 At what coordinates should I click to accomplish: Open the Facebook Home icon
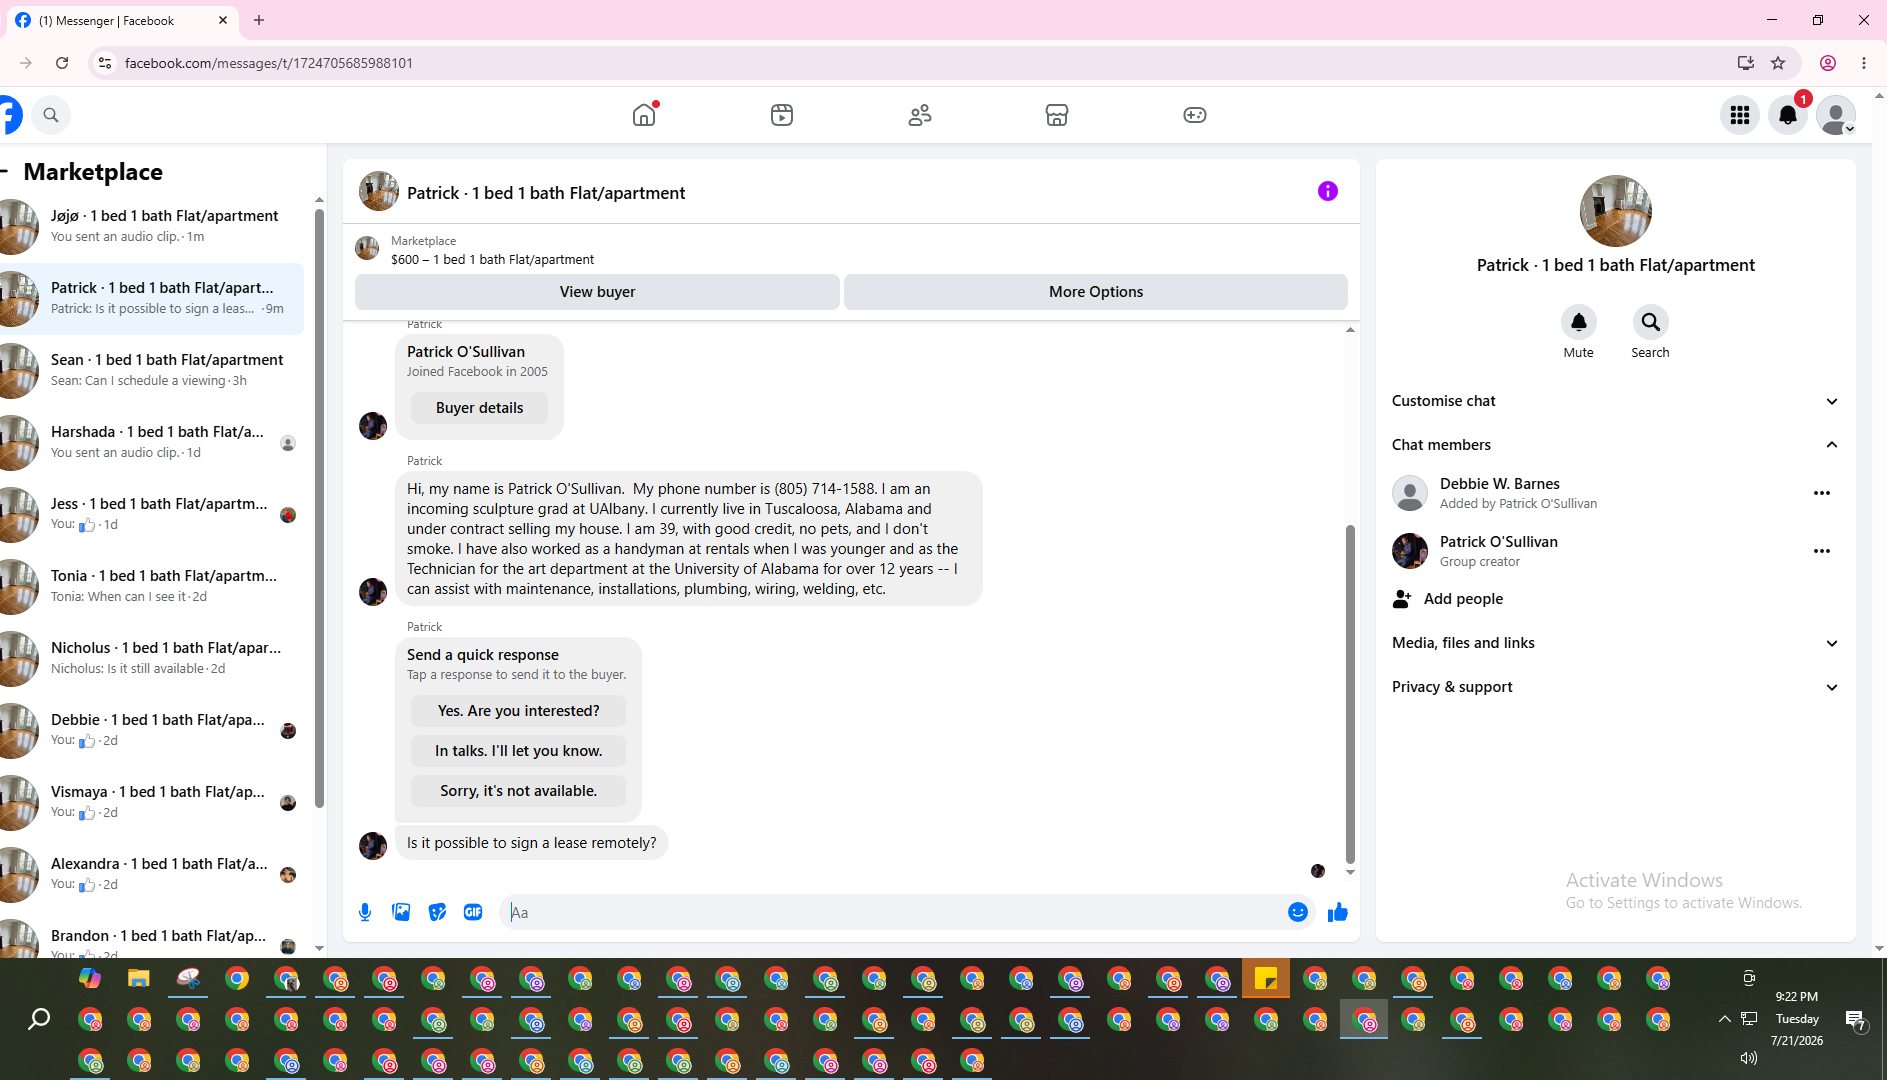tap(644, 115)
